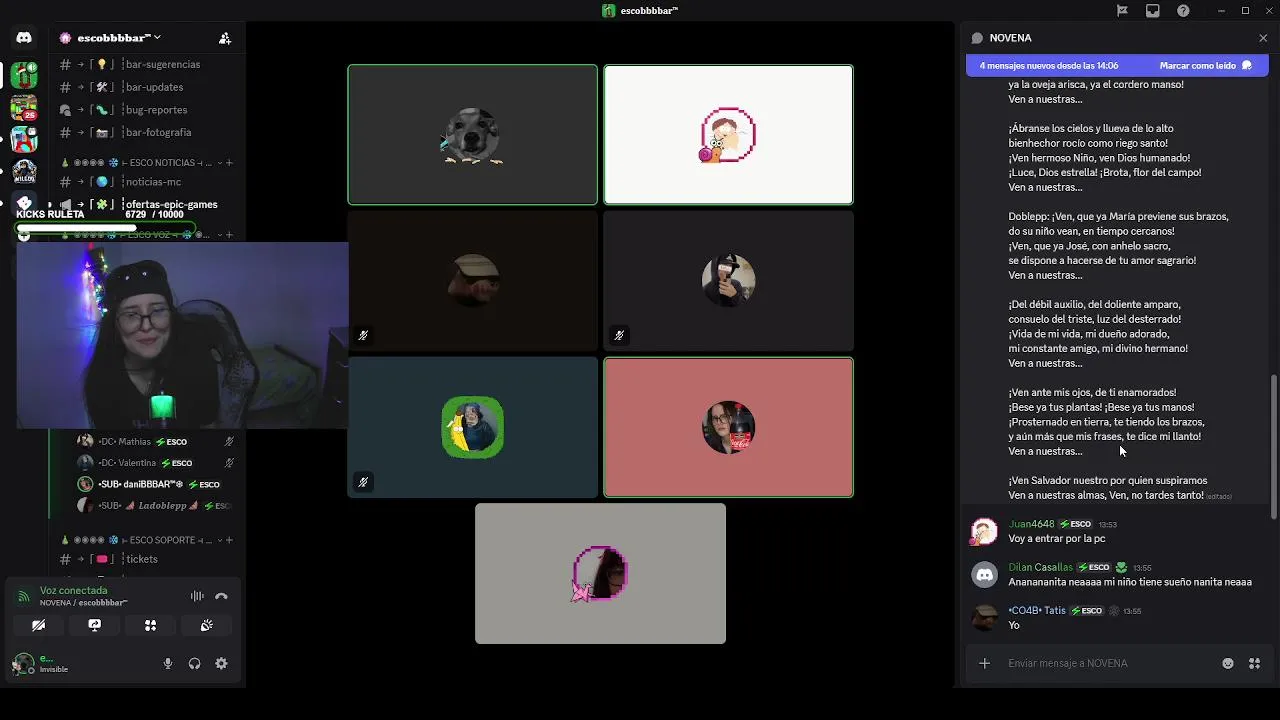
Task: Open noise suppression waveform icon
Action: 197,596
